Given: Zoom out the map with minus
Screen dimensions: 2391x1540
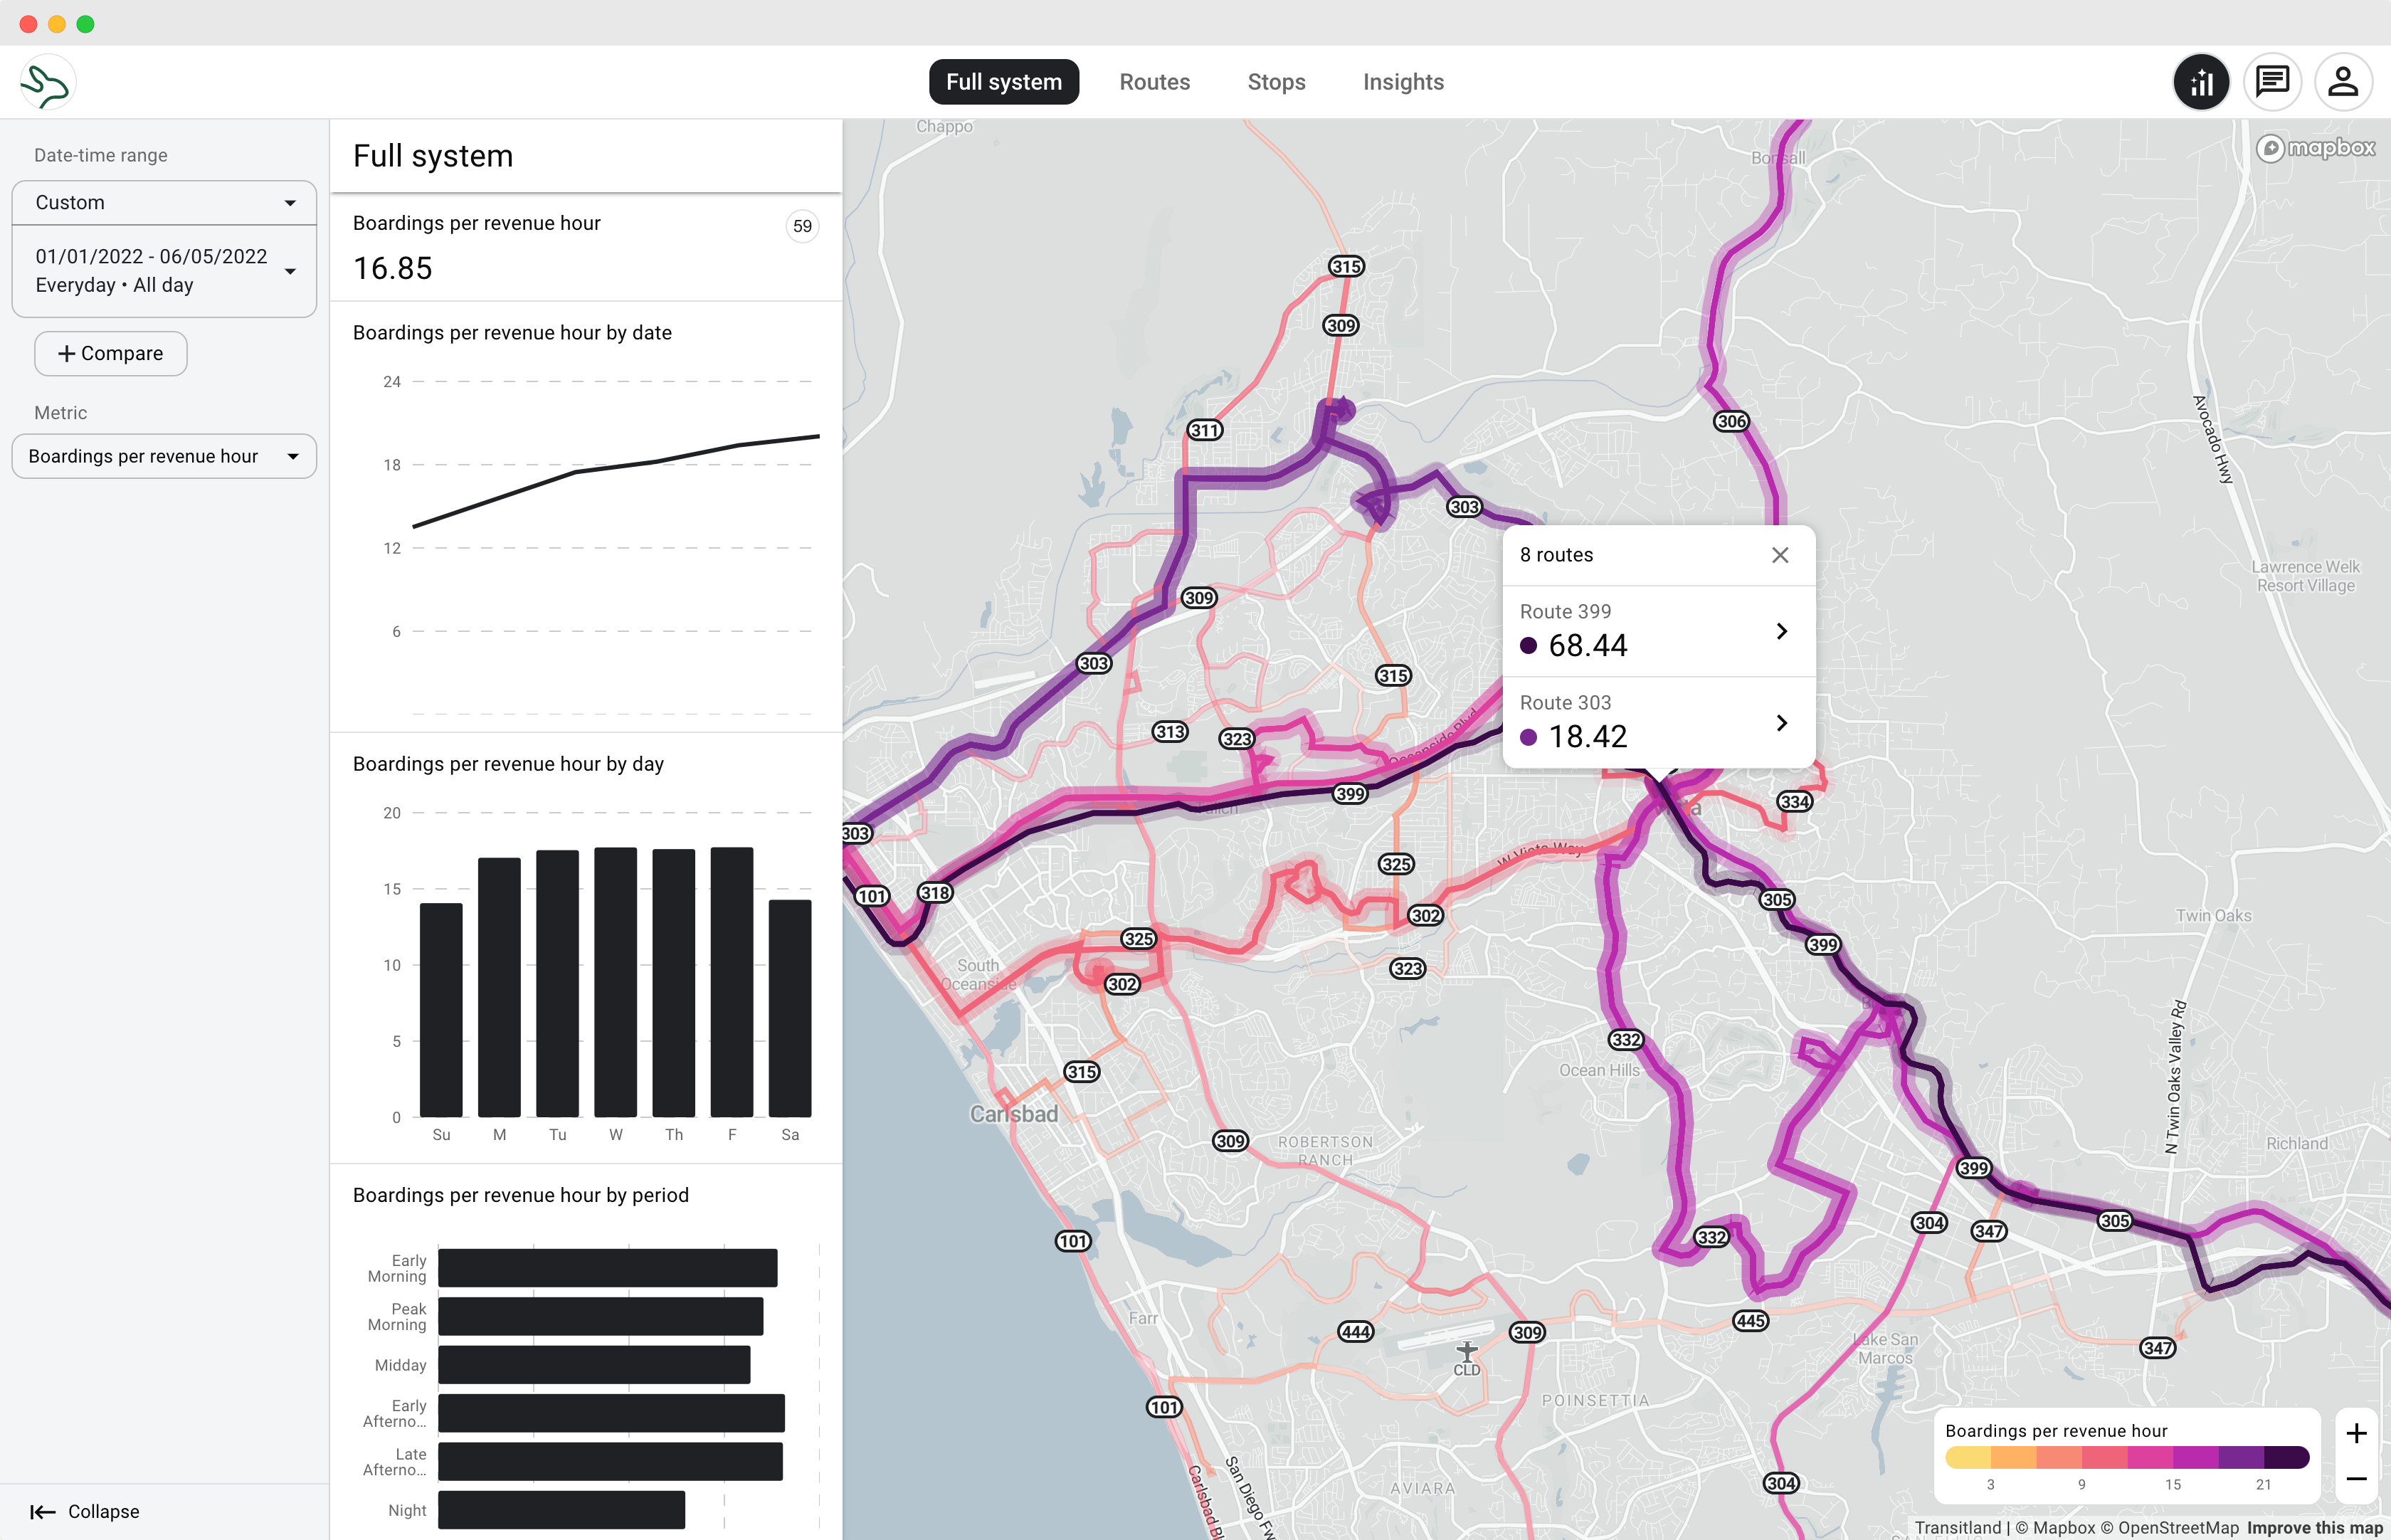Looking at the screenshot, I should pos(2356,1479).
